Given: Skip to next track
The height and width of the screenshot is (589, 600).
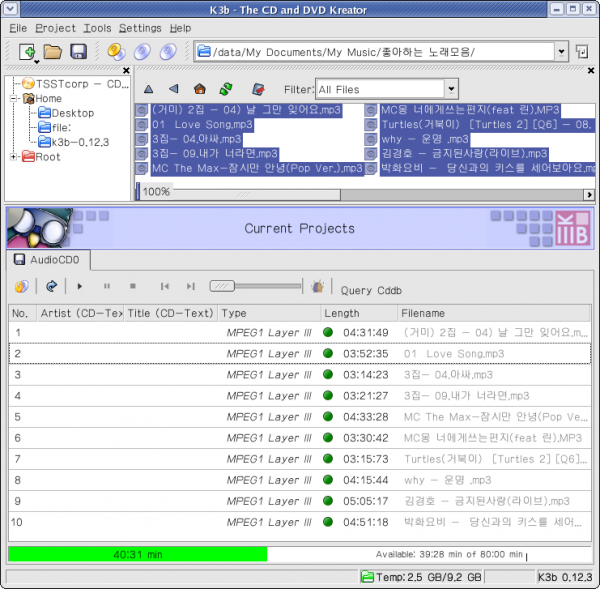Looking at the screenshot, I should 191,286.
